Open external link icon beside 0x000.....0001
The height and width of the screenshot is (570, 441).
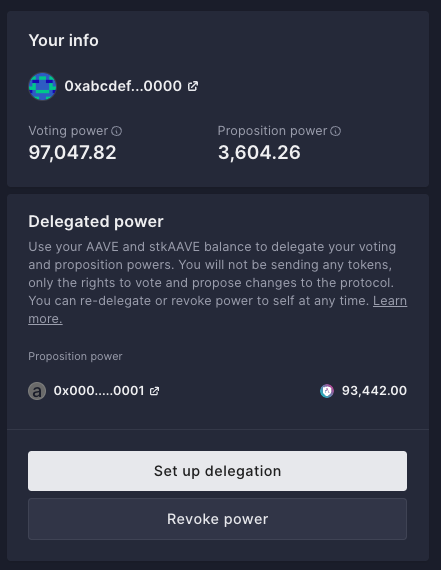coord(155,391)
